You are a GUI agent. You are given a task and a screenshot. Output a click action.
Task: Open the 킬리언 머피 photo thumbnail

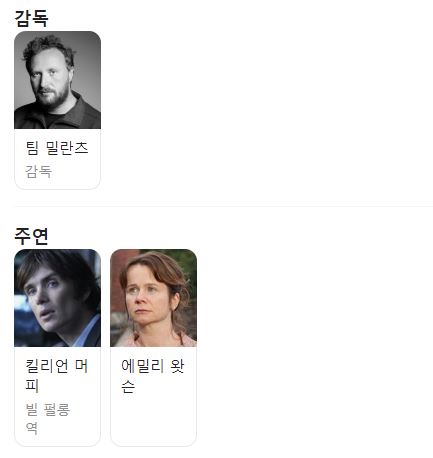click(57, 298)
